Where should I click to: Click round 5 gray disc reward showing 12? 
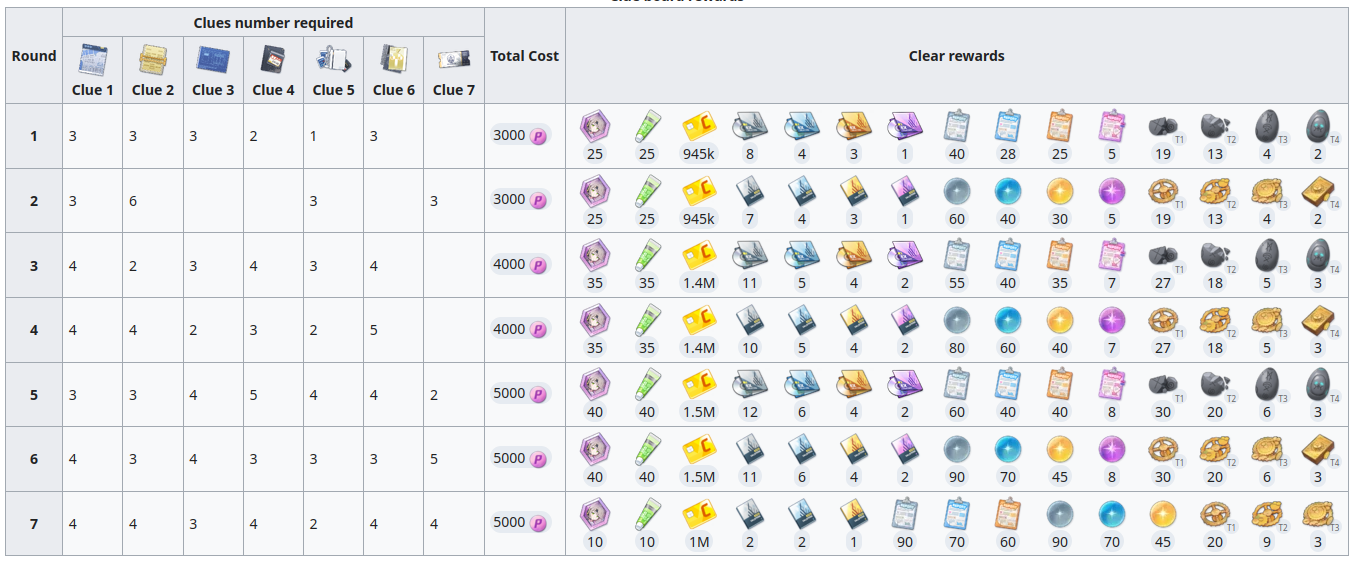coord(750,383)
